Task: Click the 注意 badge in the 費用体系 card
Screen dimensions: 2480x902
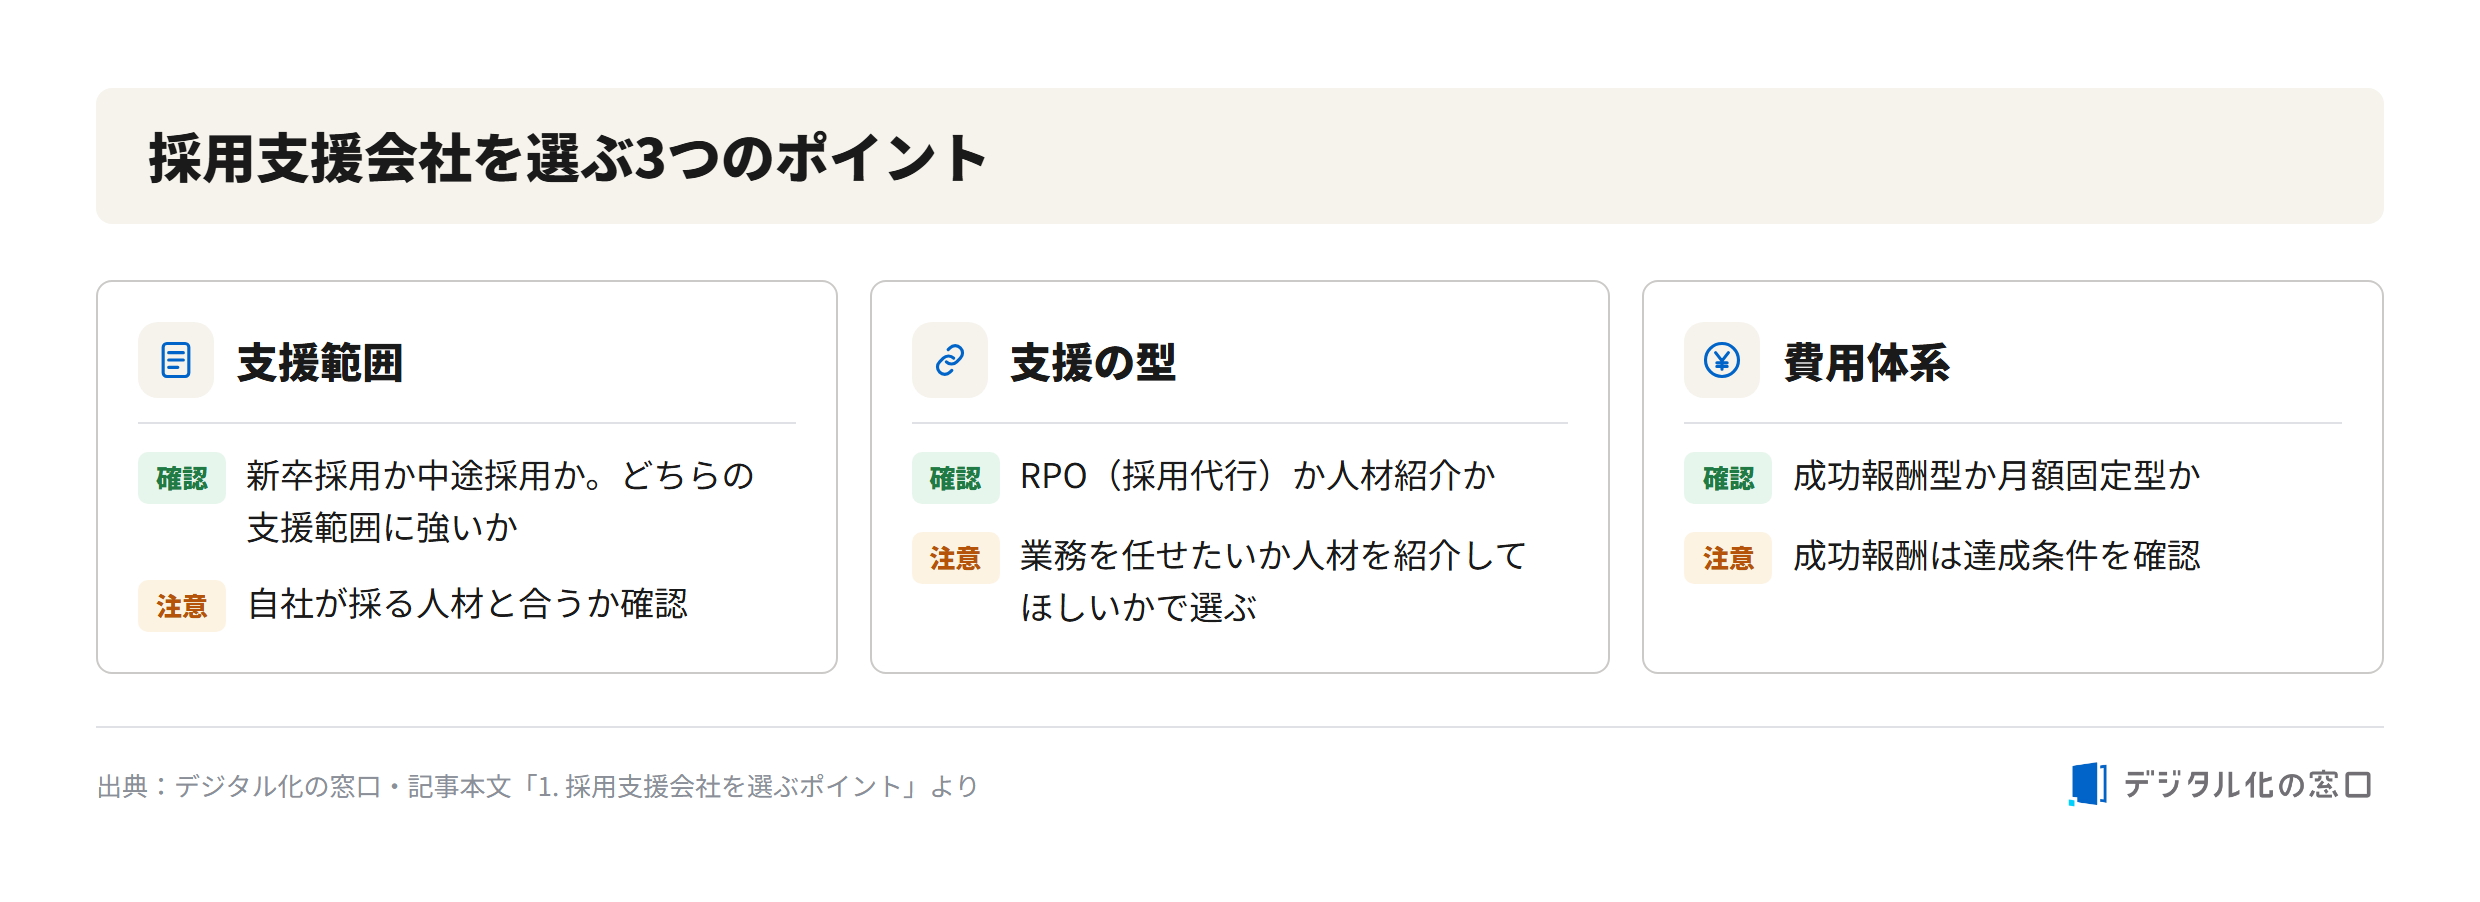Action: pos(1728,558)
